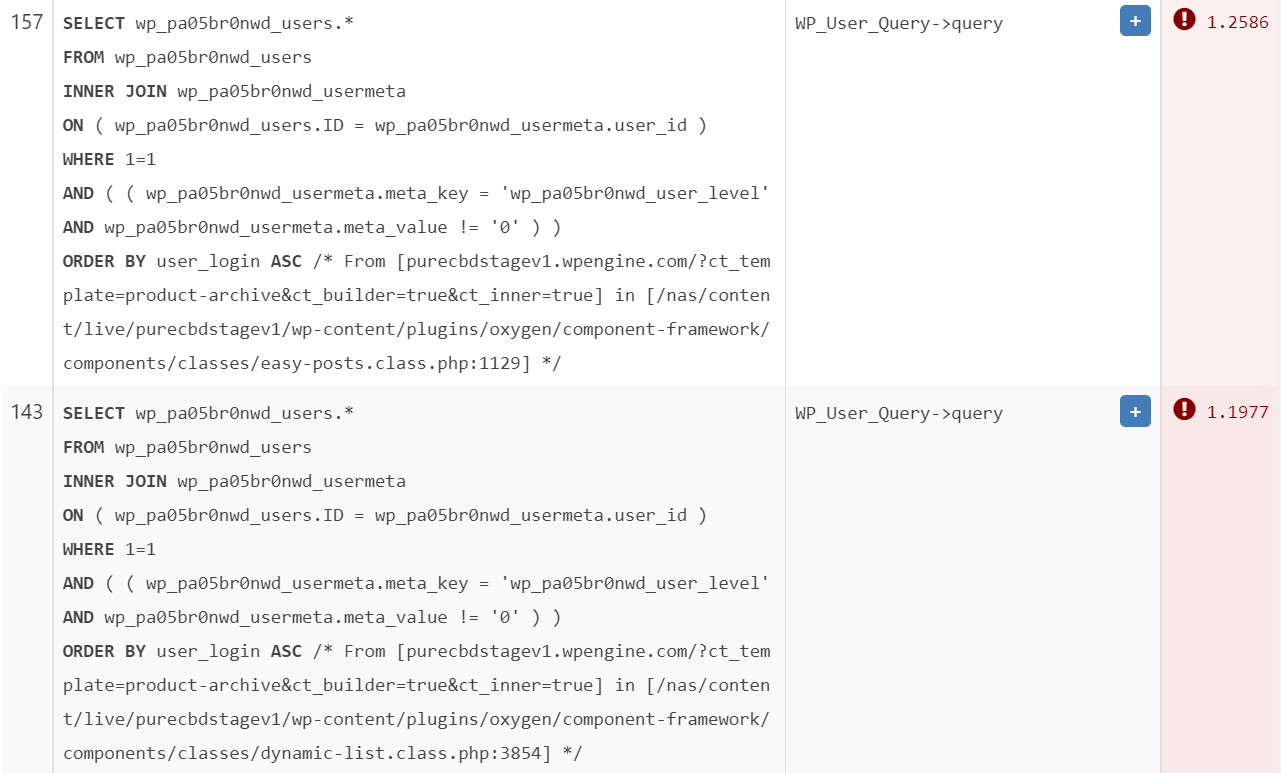Click the red exclamation next to the second duration
Image resolution: width=1281 pixels, height=773 pixels.
coord(1186,411)
